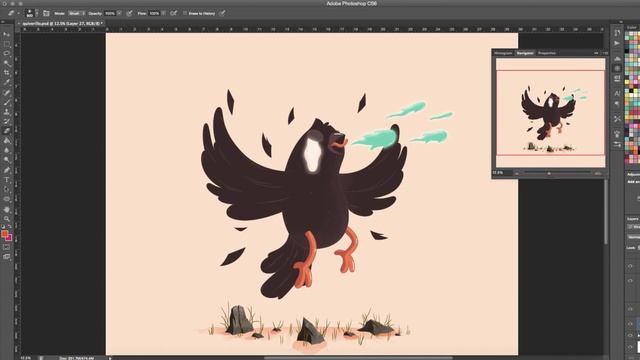640x360 pixels.
Task: Select the History Brush tool
Action: point(7,121)
